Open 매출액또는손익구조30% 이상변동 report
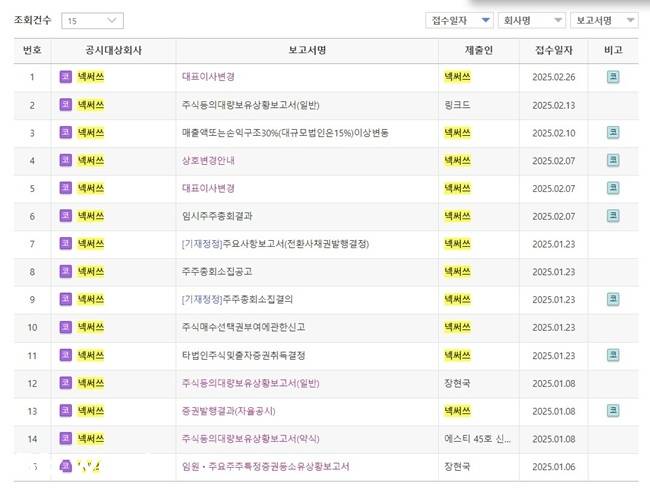 point(285,133)
